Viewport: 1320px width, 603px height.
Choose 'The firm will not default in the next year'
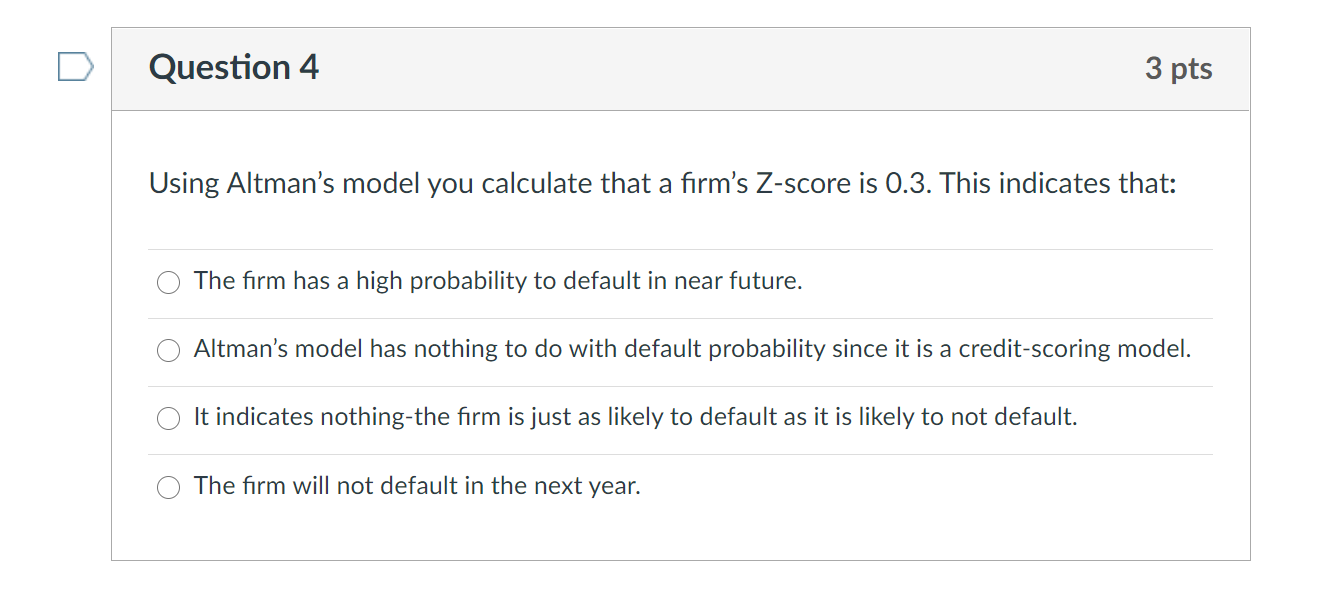(419, 486)
